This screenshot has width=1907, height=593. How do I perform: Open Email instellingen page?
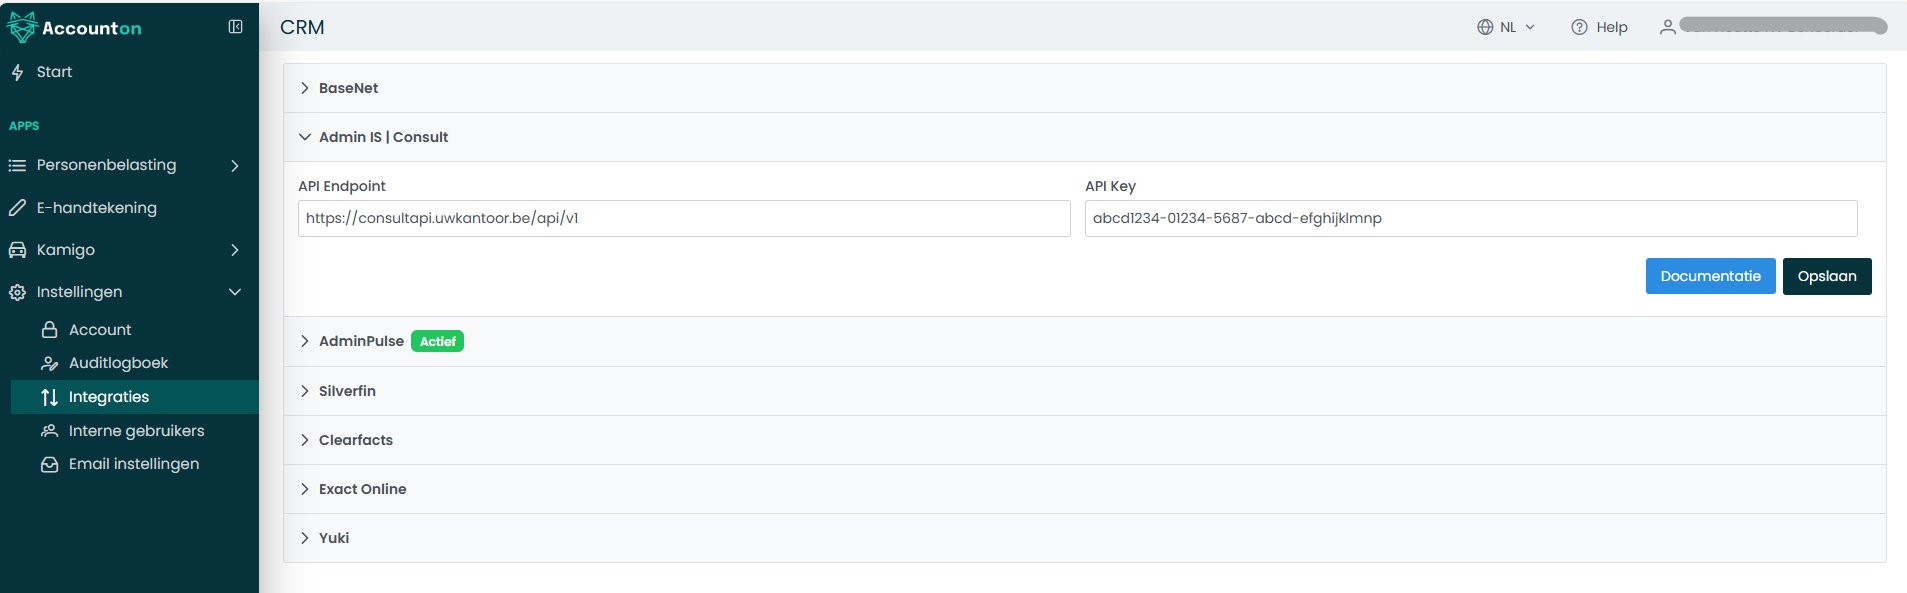coord(134,464)
